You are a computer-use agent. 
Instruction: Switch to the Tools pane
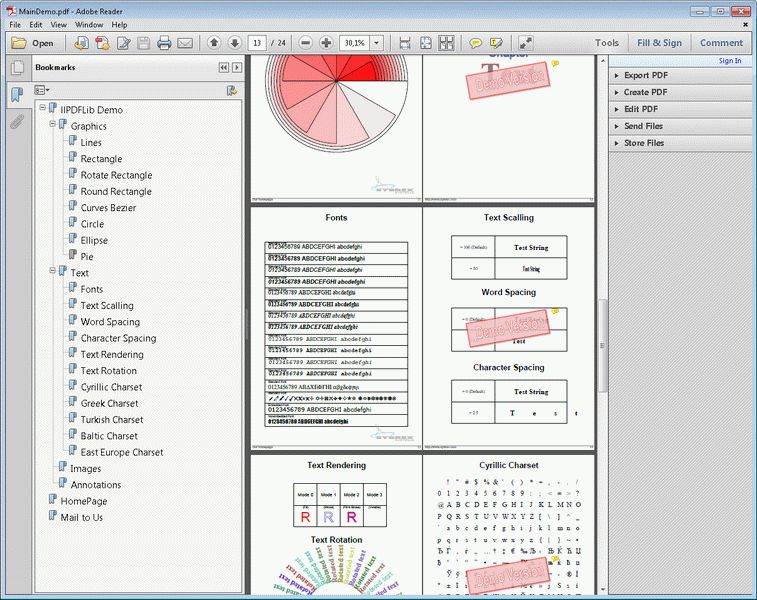(606, 43)
